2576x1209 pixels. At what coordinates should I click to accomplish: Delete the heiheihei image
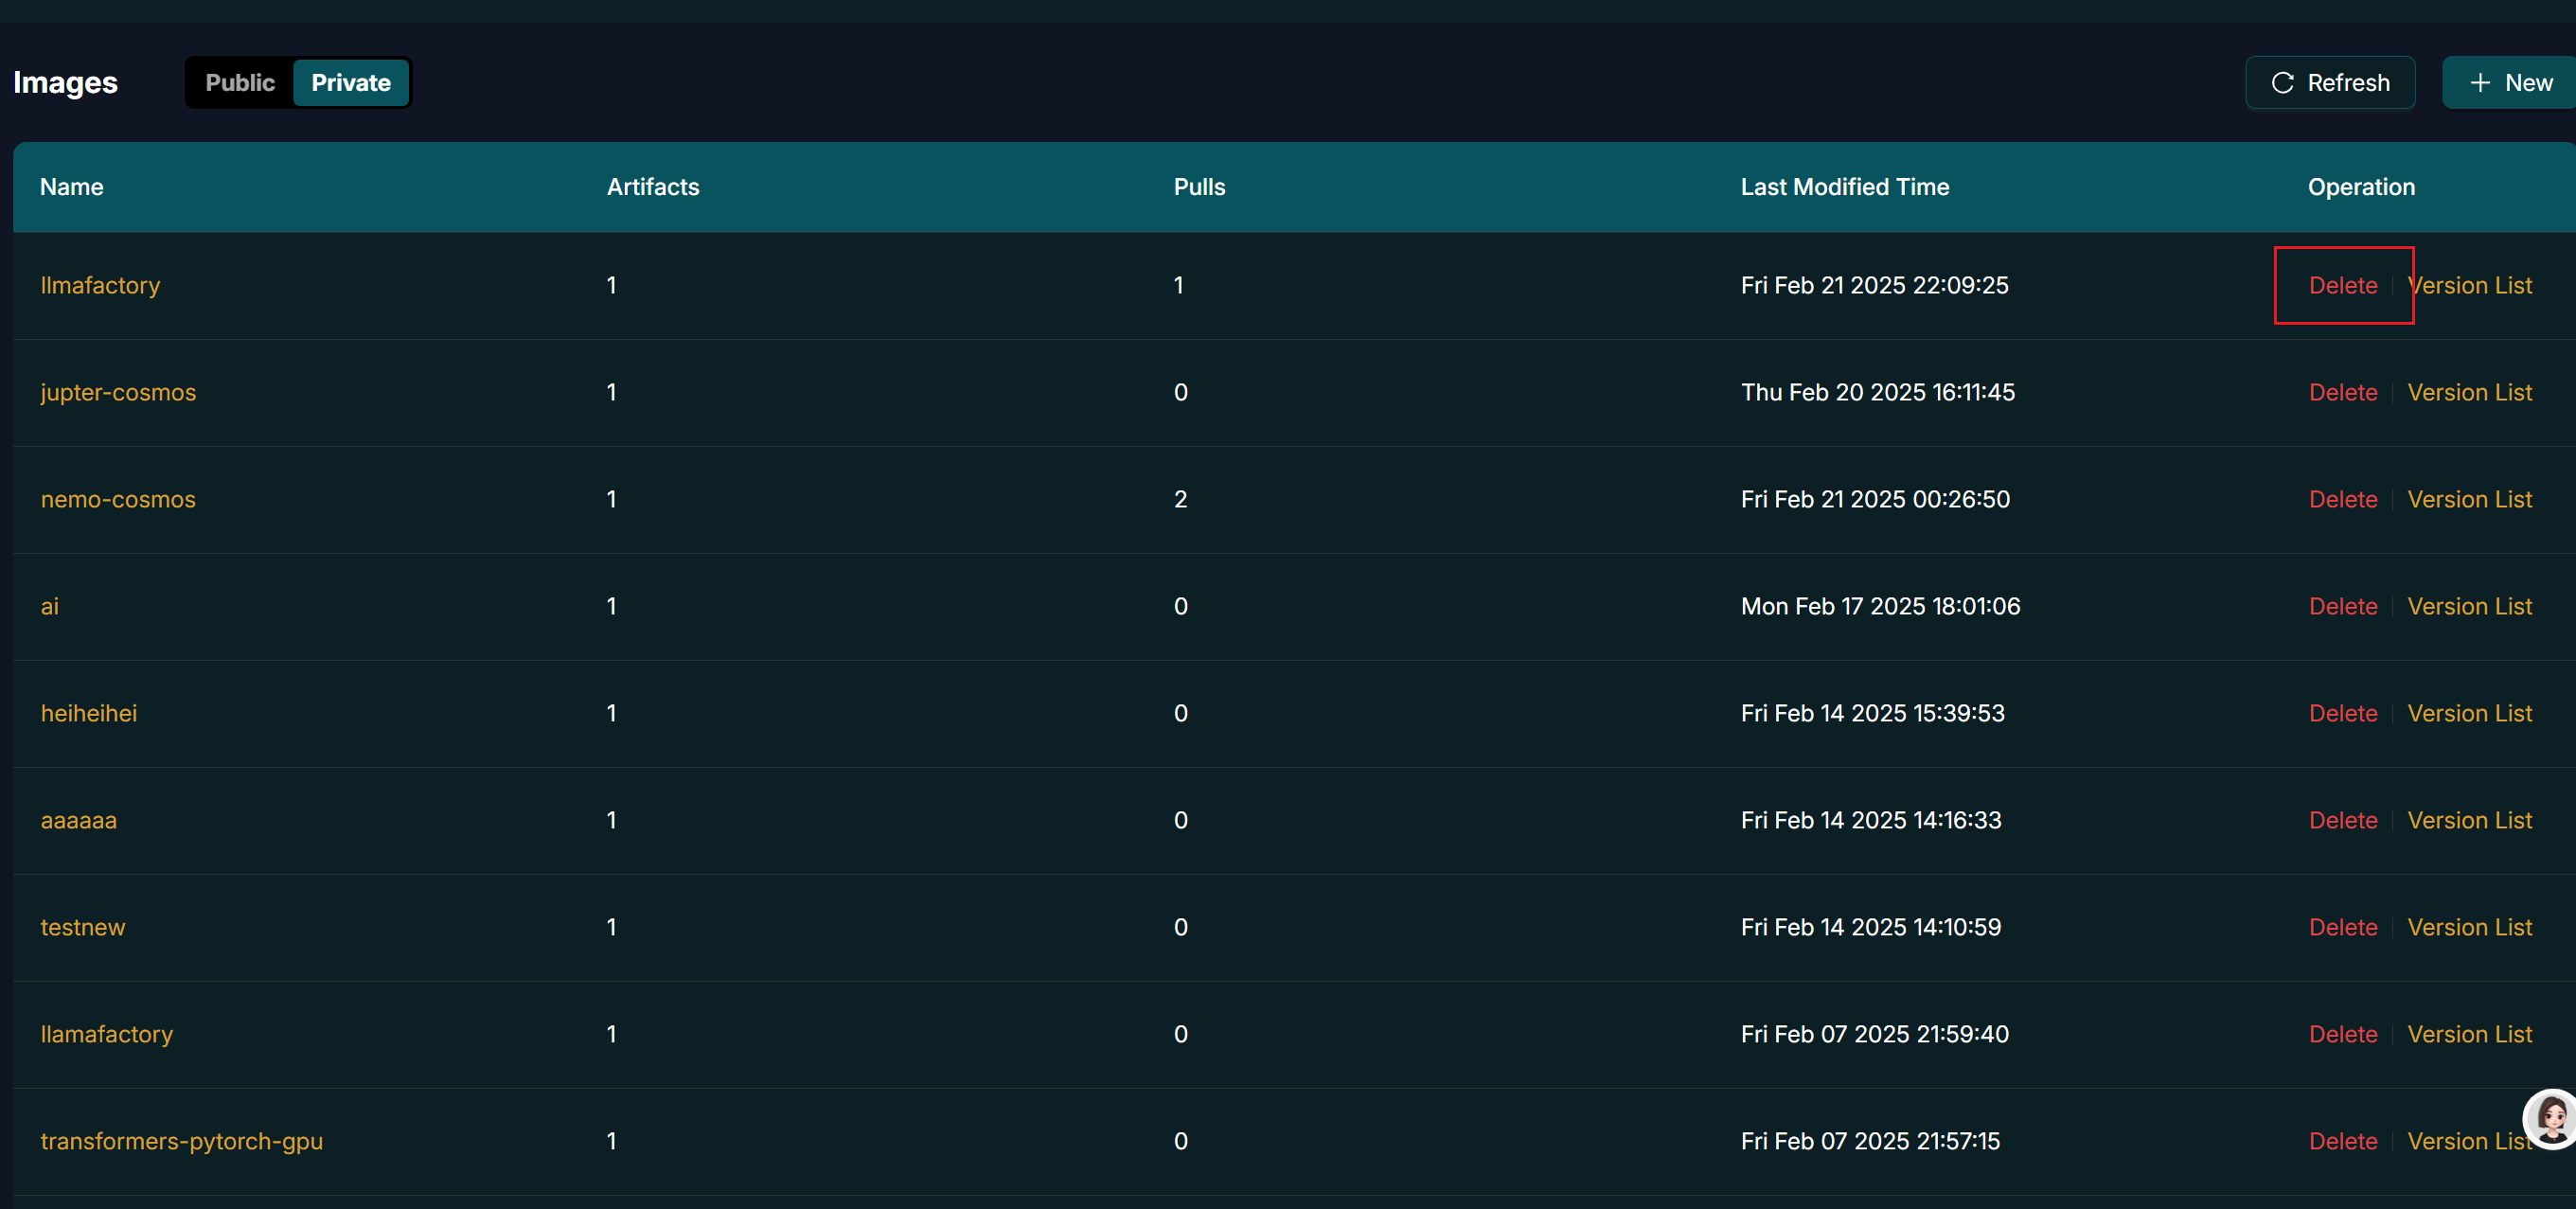pyautogui.click(x=2342, y=714)
